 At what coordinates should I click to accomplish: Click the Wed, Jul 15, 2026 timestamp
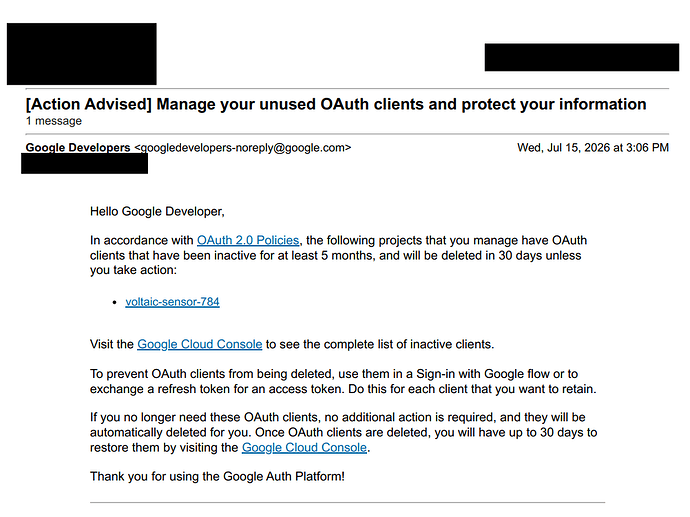(593, 148)
